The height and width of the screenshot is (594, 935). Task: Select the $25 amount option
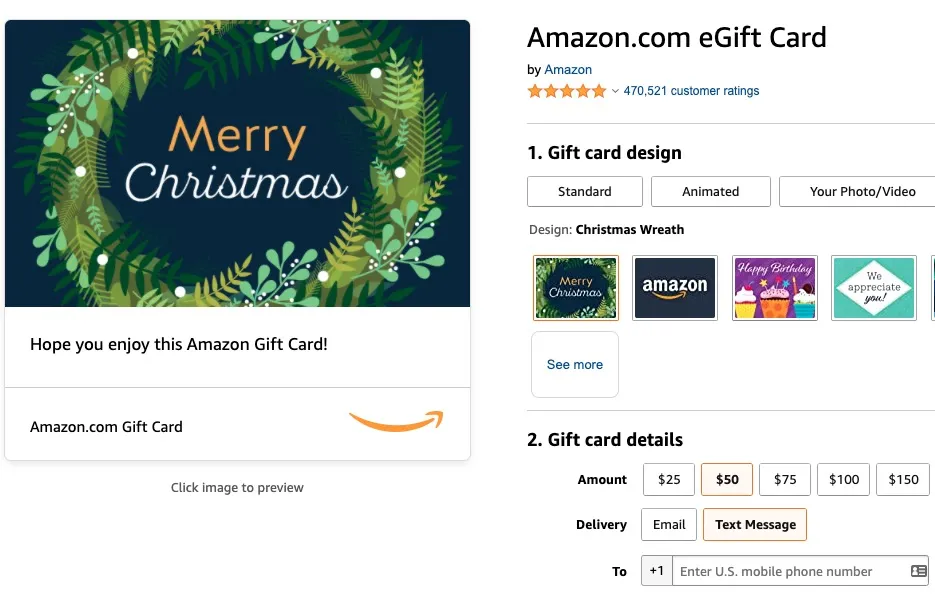coord(669,480)
